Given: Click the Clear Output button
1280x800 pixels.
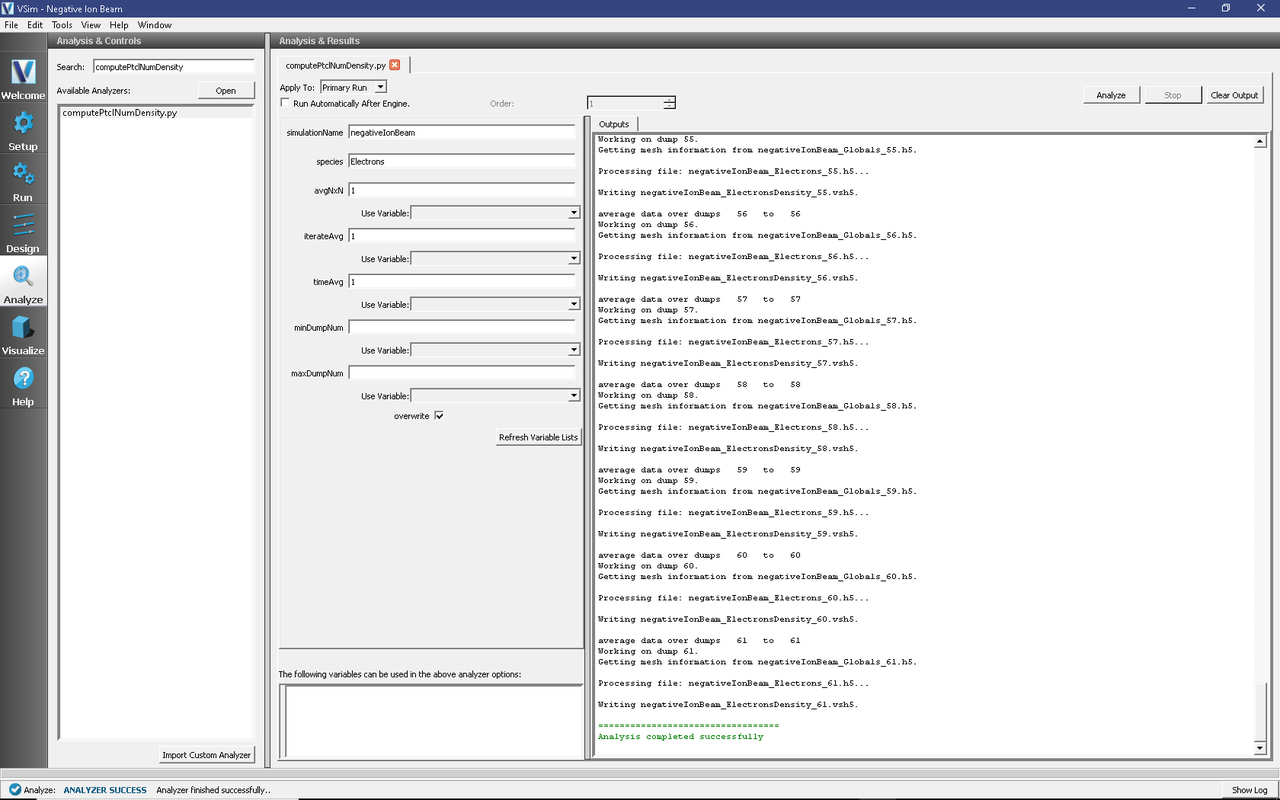Looking at the screenshot, I should 1234,95.
